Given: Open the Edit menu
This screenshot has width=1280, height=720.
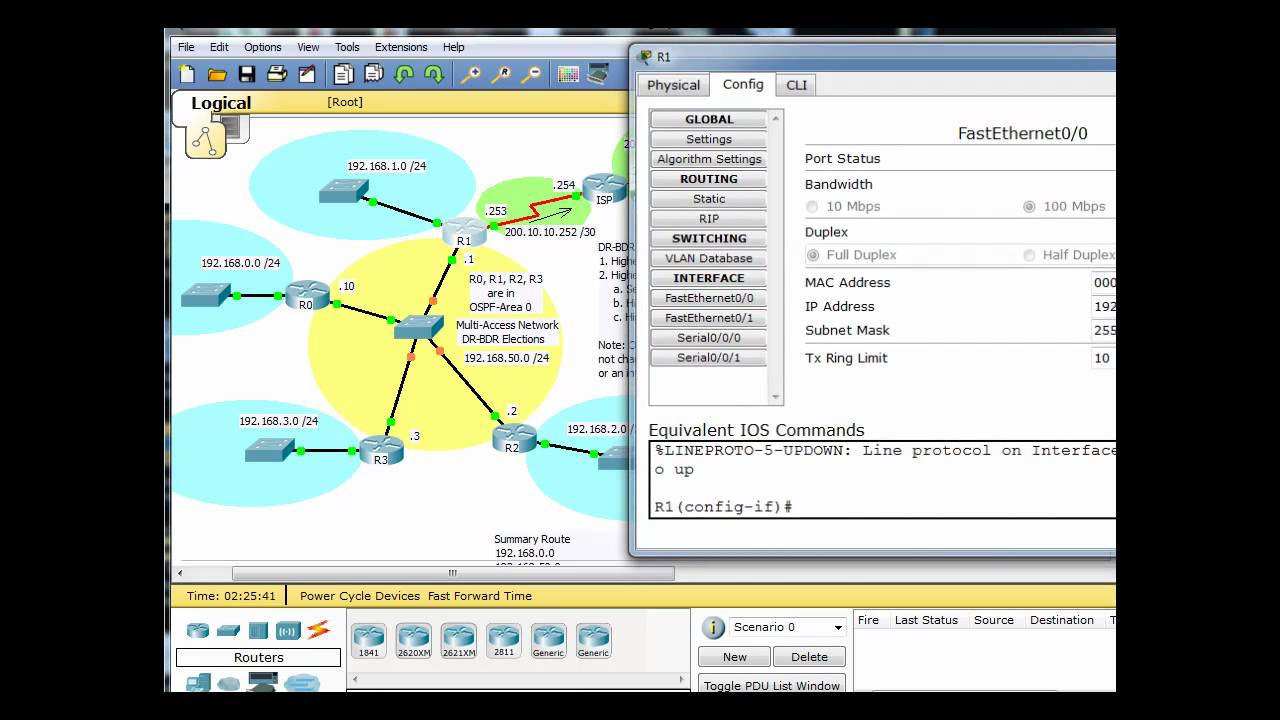Looking at the screenshot, I should click(219, 47).
